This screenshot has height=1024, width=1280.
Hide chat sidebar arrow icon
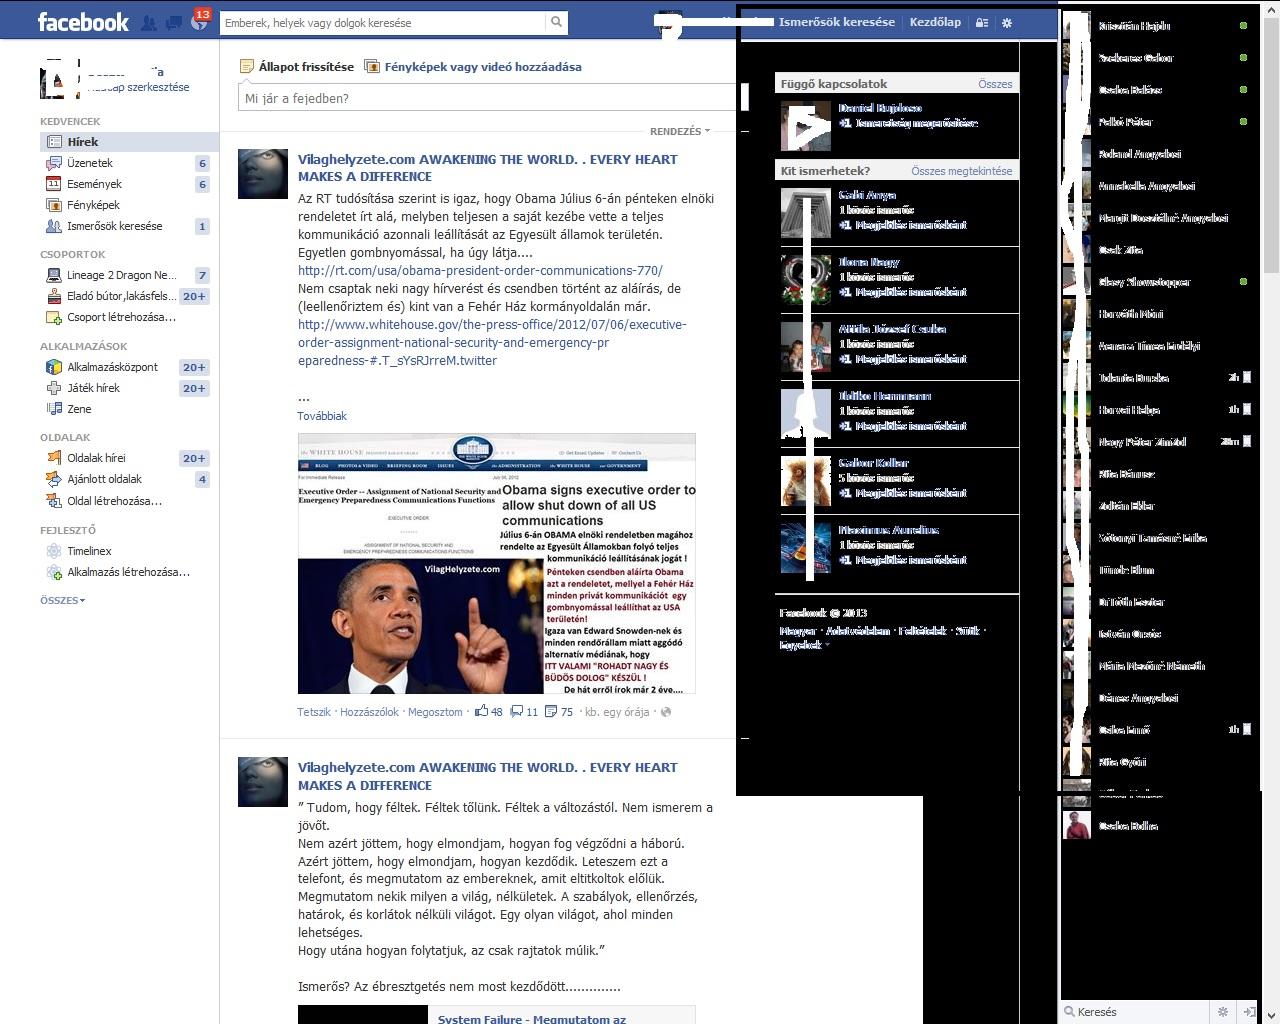1249,1012
